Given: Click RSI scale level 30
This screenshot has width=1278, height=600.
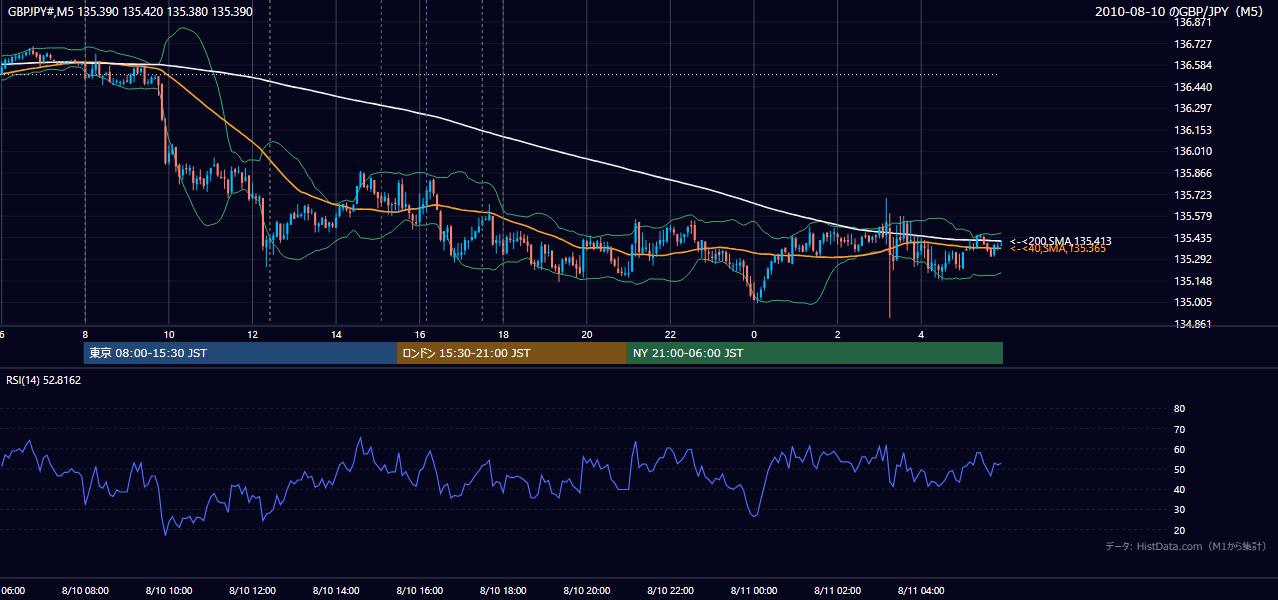Looking at the screenshot, I should [1179, 510].
